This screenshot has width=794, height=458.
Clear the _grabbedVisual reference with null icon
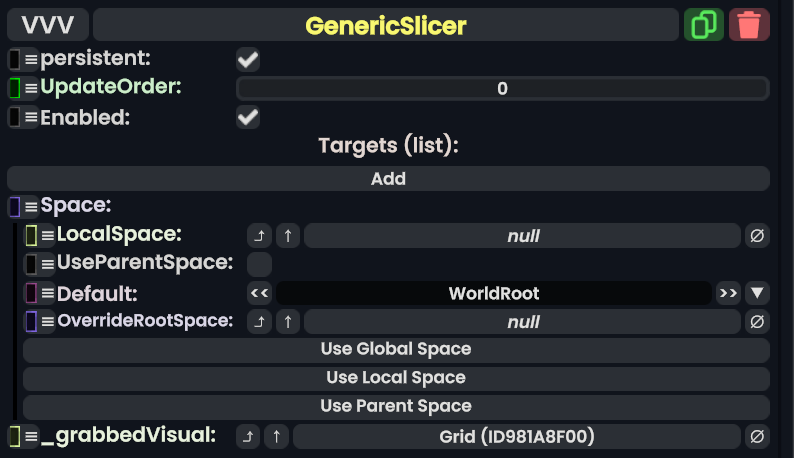click(757, 437)
